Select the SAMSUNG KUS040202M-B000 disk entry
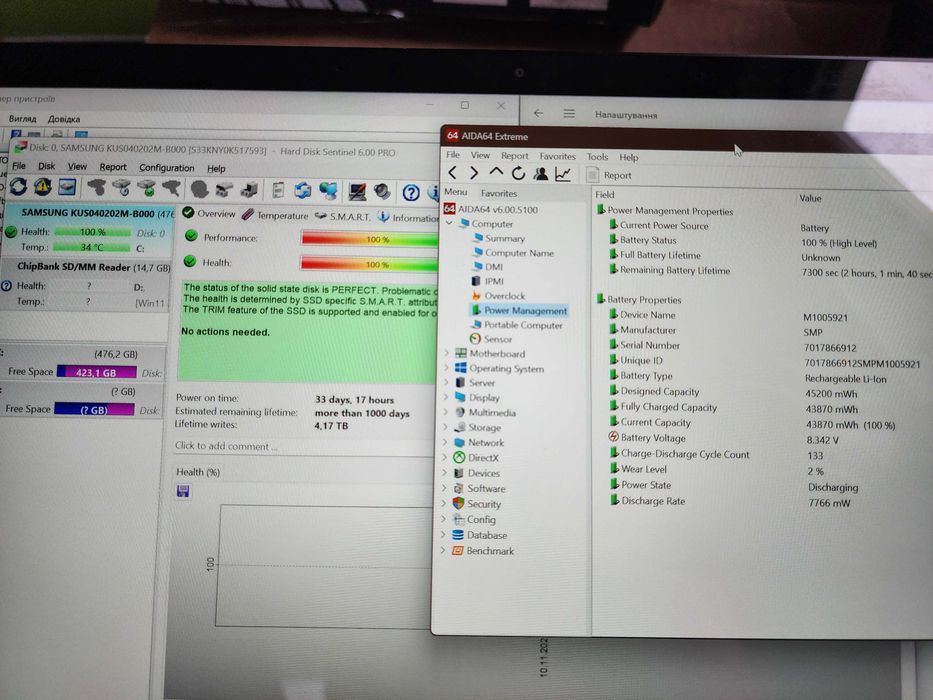This screenshot has height=700, width=933. (x=89, y=230)
